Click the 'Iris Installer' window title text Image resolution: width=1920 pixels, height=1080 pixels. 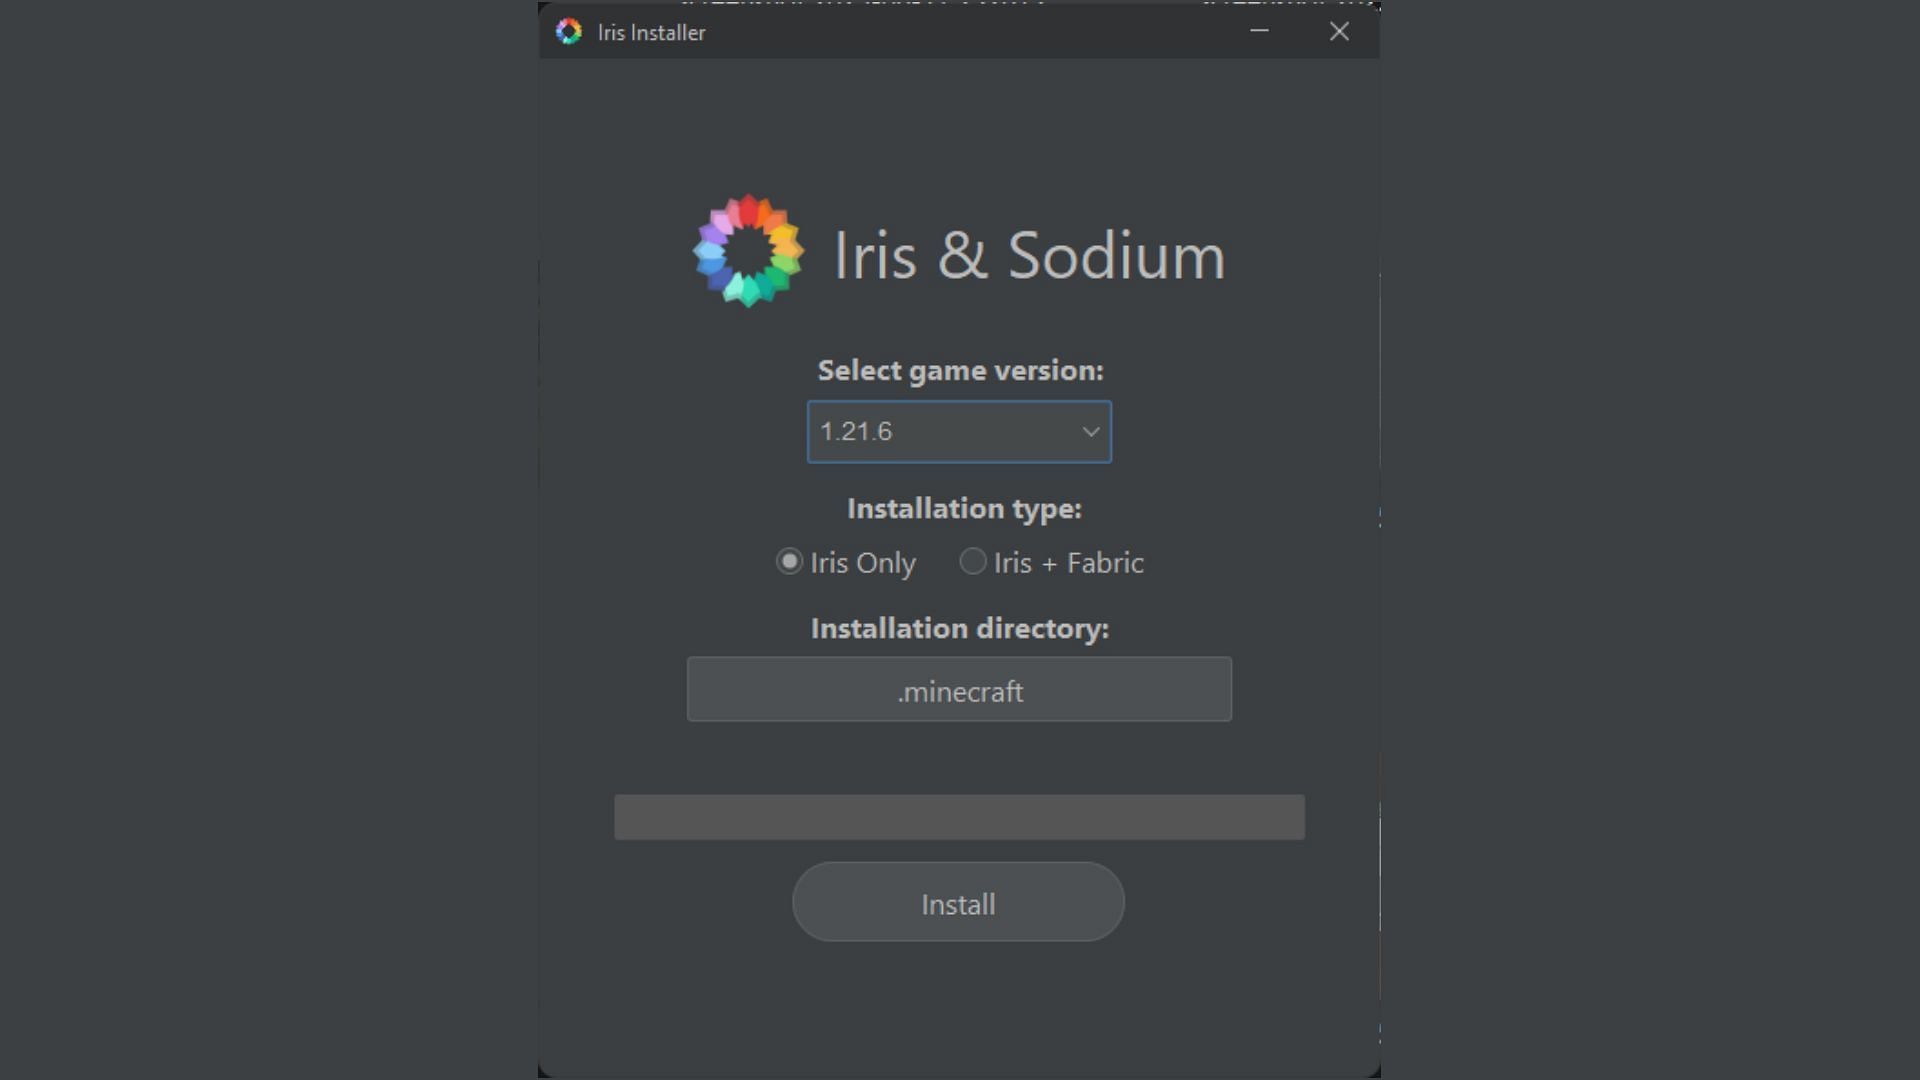click(x=651, y=33)
